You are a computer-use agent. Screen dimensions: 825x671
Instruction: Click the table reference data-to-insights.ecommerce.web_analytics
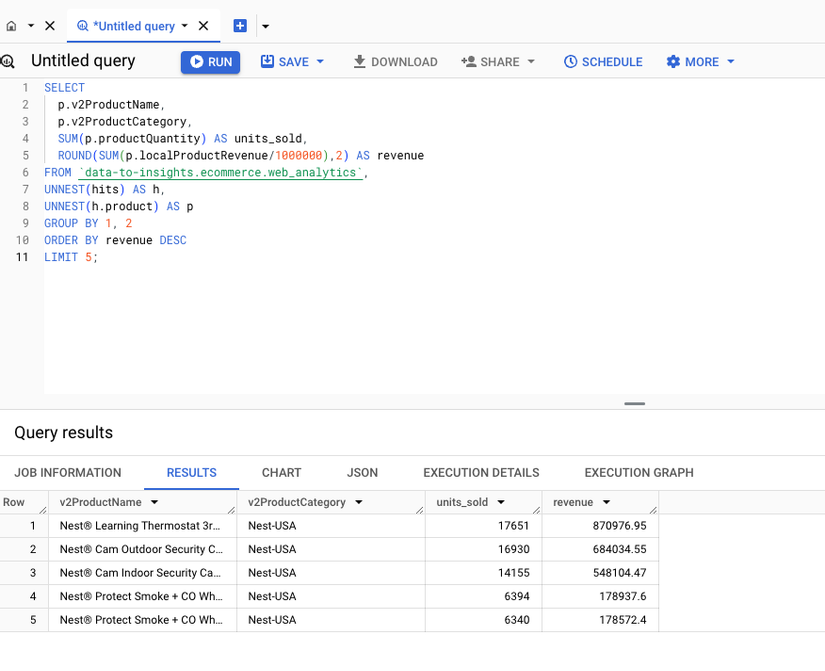tap(219, 173)
